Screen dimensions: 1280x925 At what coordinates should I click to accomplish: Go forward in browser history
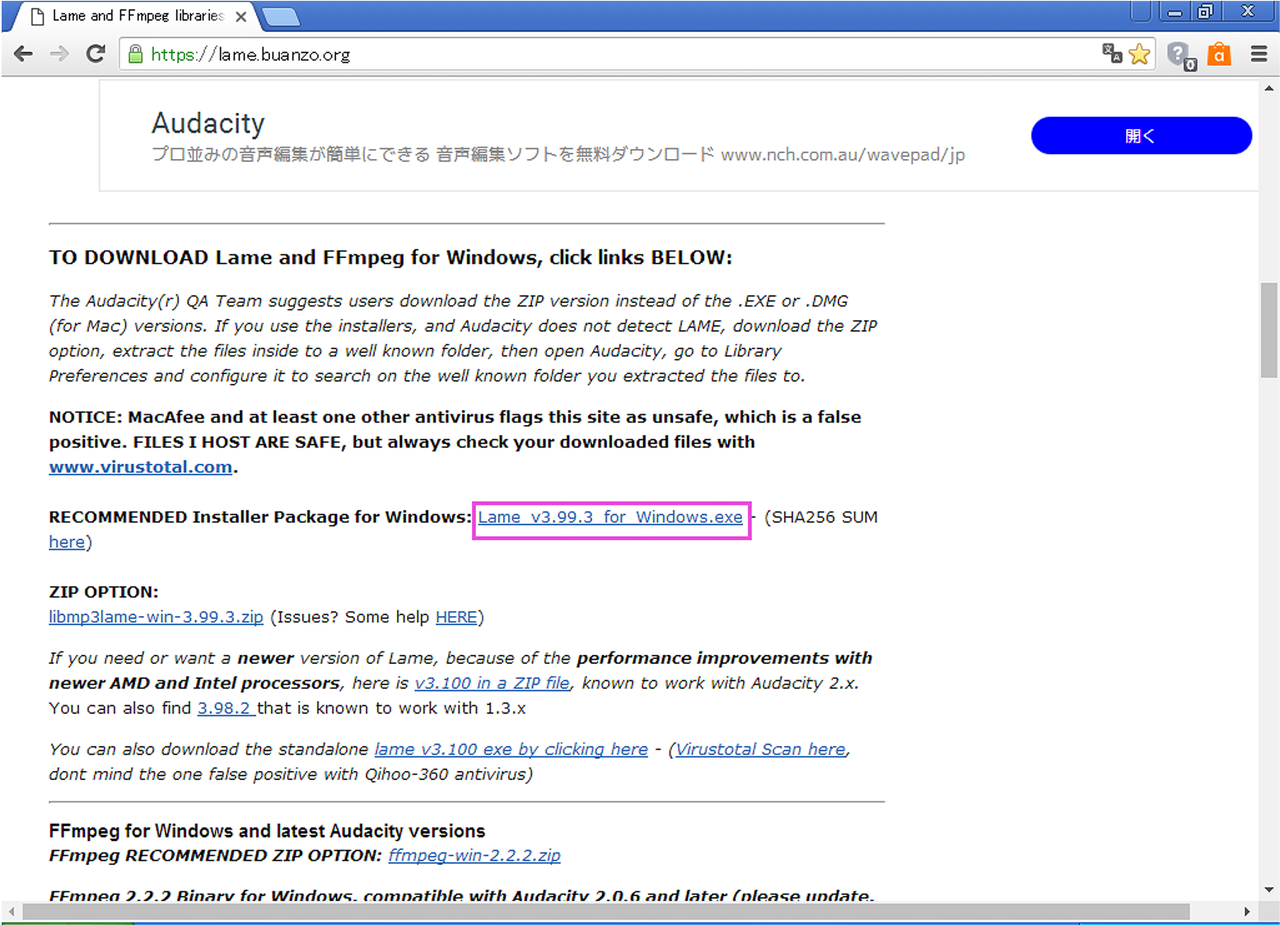59,54
